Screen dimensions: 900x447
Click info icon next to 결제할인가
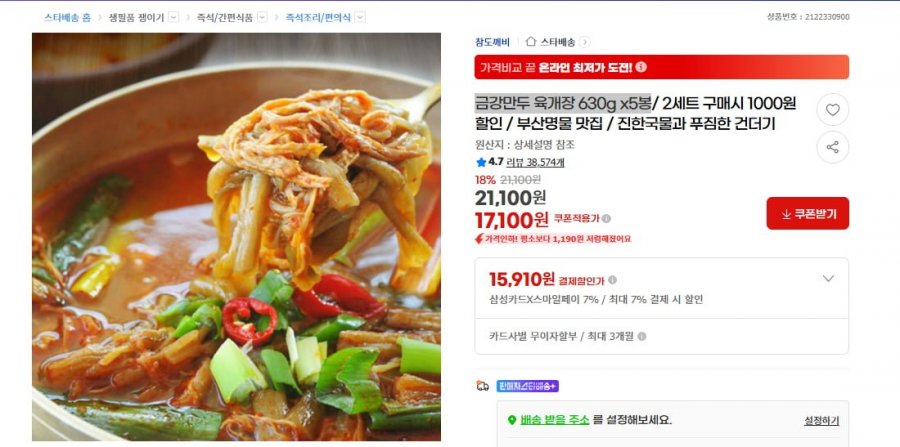click(612, 280)
